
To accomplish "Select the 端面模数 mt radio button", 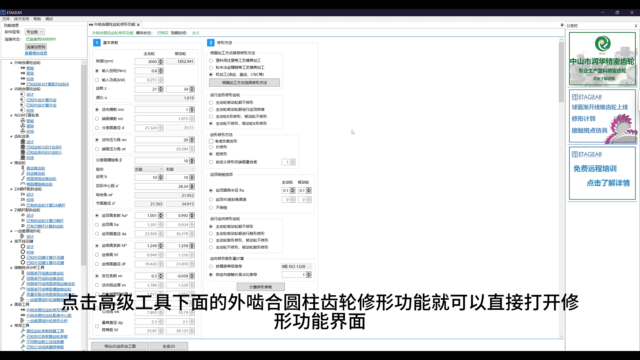I will [97, 118].
